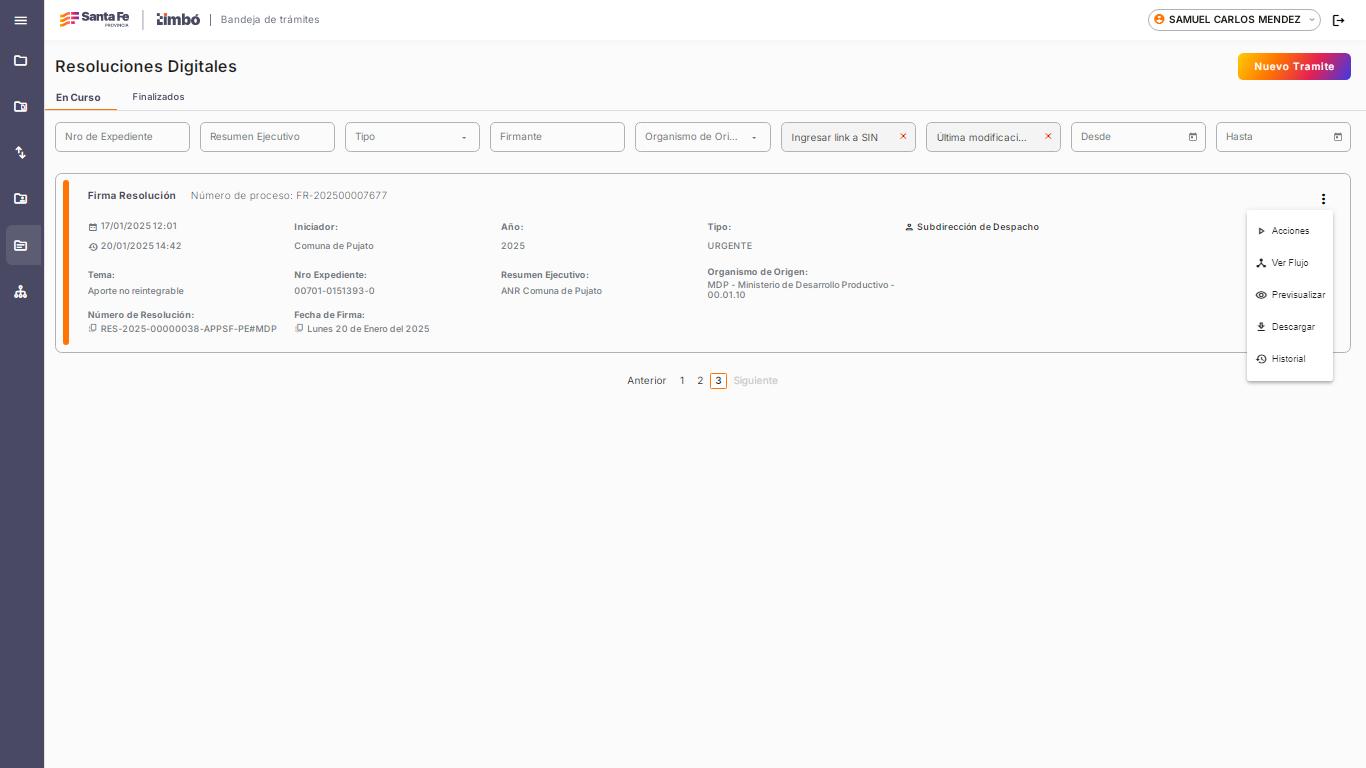Image resolution: width=1366 pixels, height=768 pixels.
Task: Clear the Ultima modificación filter
Action: pos(1048,137)
